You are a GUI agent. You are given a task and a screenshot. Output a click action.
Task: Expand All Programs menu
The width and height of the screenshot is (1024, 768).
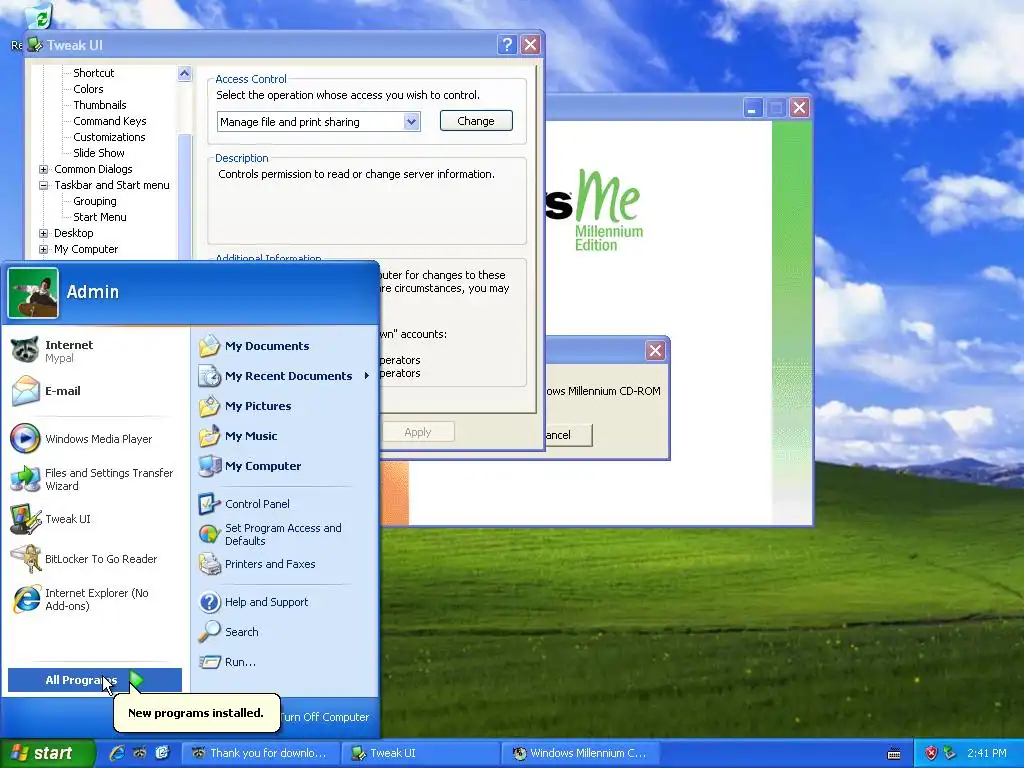click(x=95, y=680)
